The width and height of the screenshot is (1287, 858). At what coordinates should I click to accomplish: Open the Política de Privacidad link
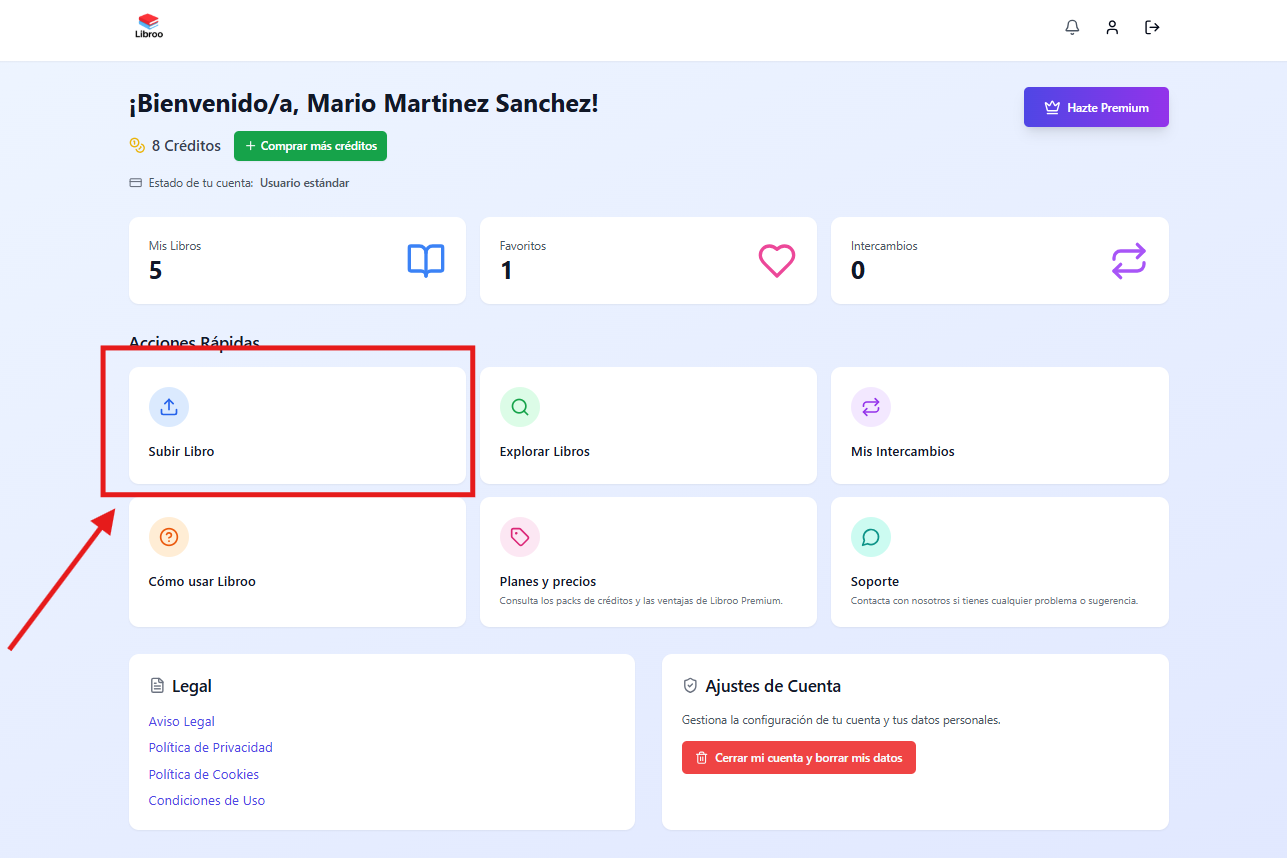[211, 747]
